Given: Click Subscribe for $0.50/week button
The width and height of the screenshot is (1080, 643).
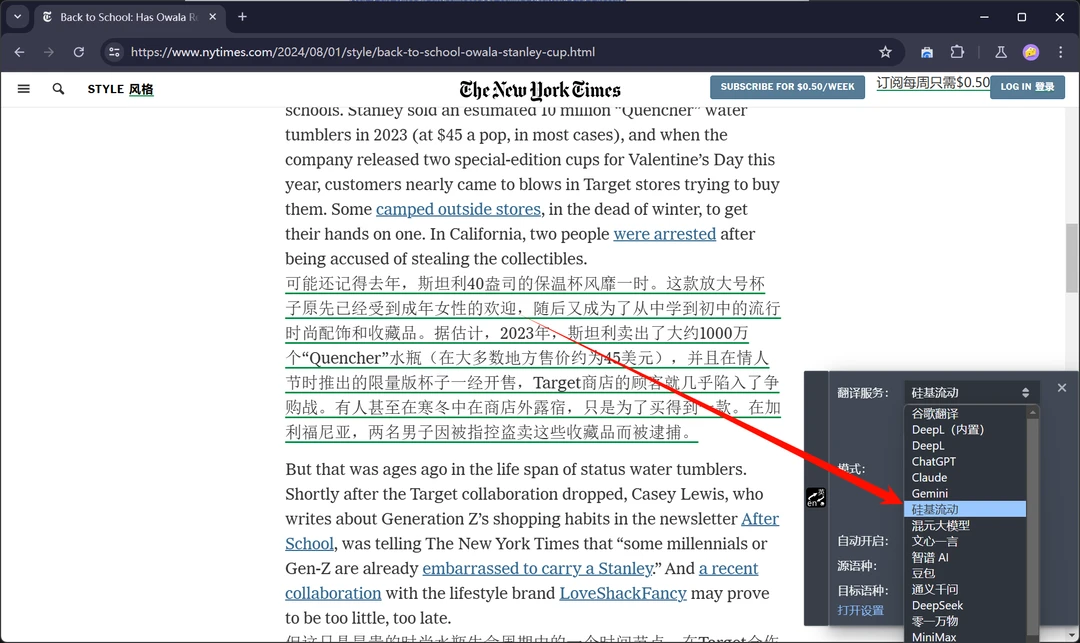Looking at the screenshot, I should [787, 87].
